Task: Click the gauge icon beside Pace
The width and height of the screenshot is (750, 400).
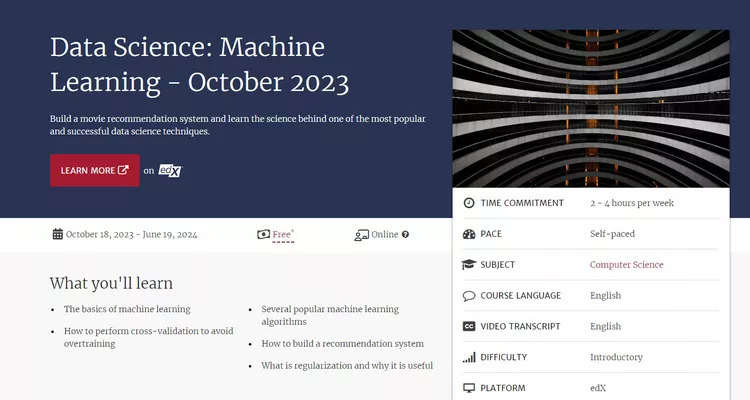Action: [469, 234]
